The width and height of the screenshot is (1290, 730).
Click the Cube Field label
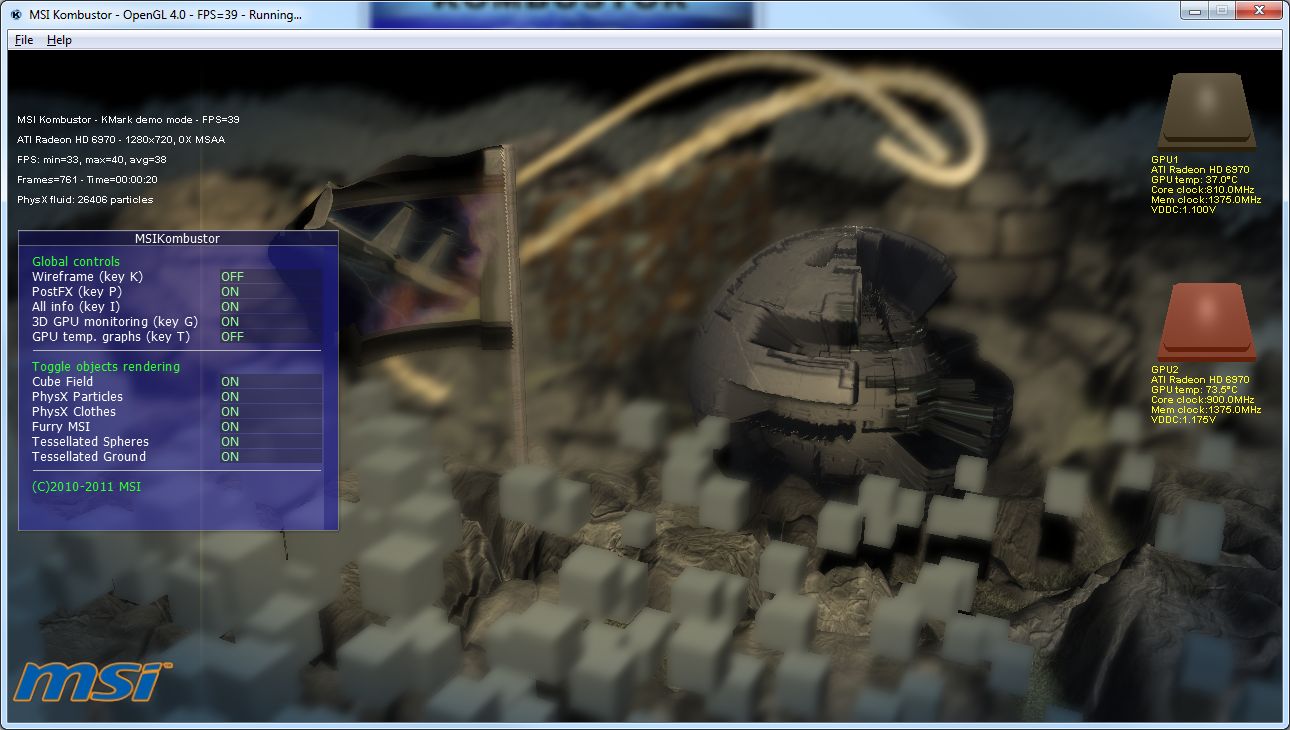click(63, 382)
